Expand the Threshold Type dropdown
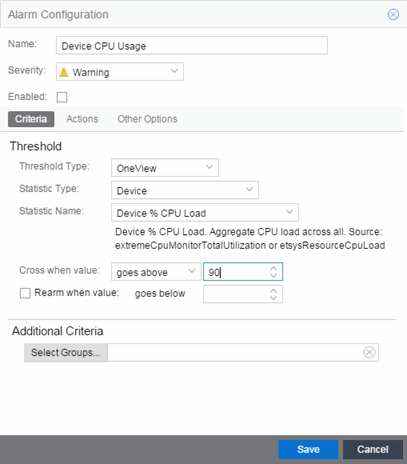The width and height of the screenshot is (407, 464). pyautogui.click(x=165, y=168)
